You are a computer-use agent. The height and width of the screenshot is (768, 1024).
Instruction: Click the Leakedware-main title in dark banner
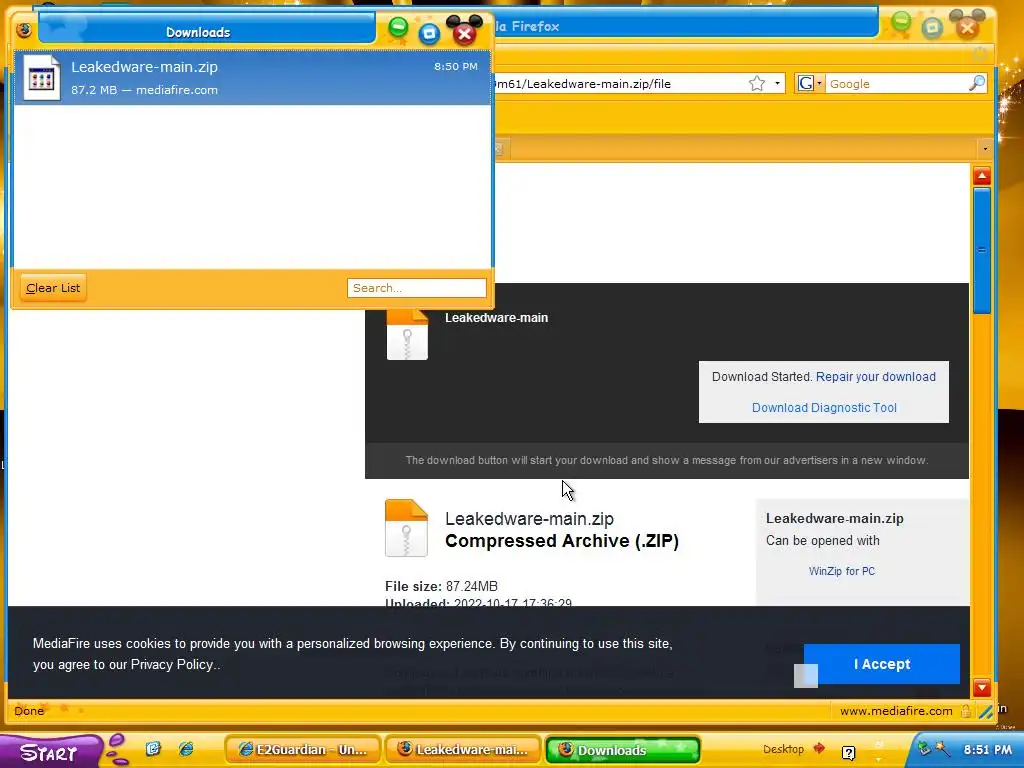click(496, 318)
